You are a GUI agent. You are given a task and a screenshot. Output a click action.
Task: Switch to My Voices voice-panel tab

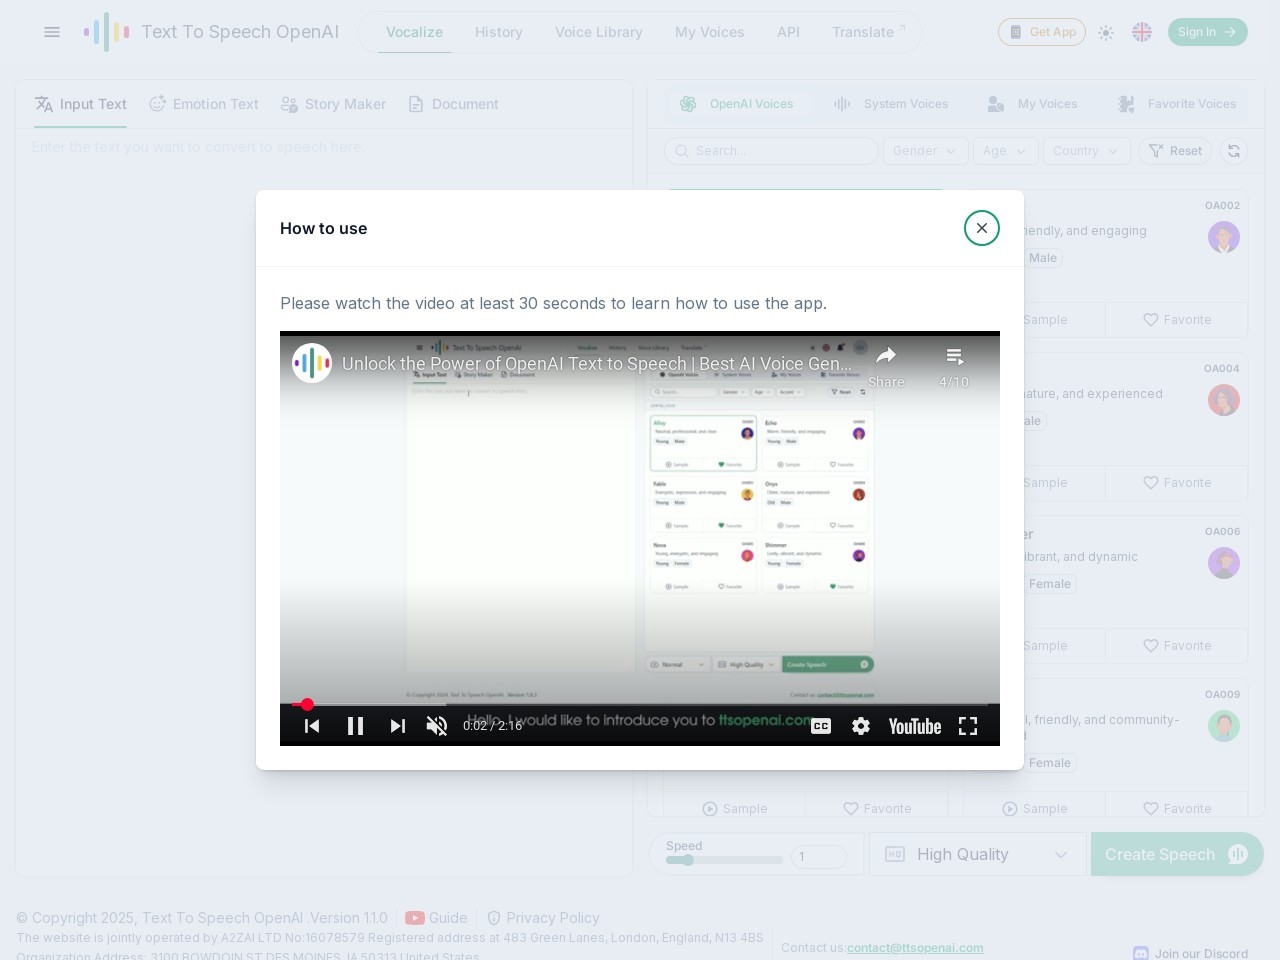pos(1032,104)
